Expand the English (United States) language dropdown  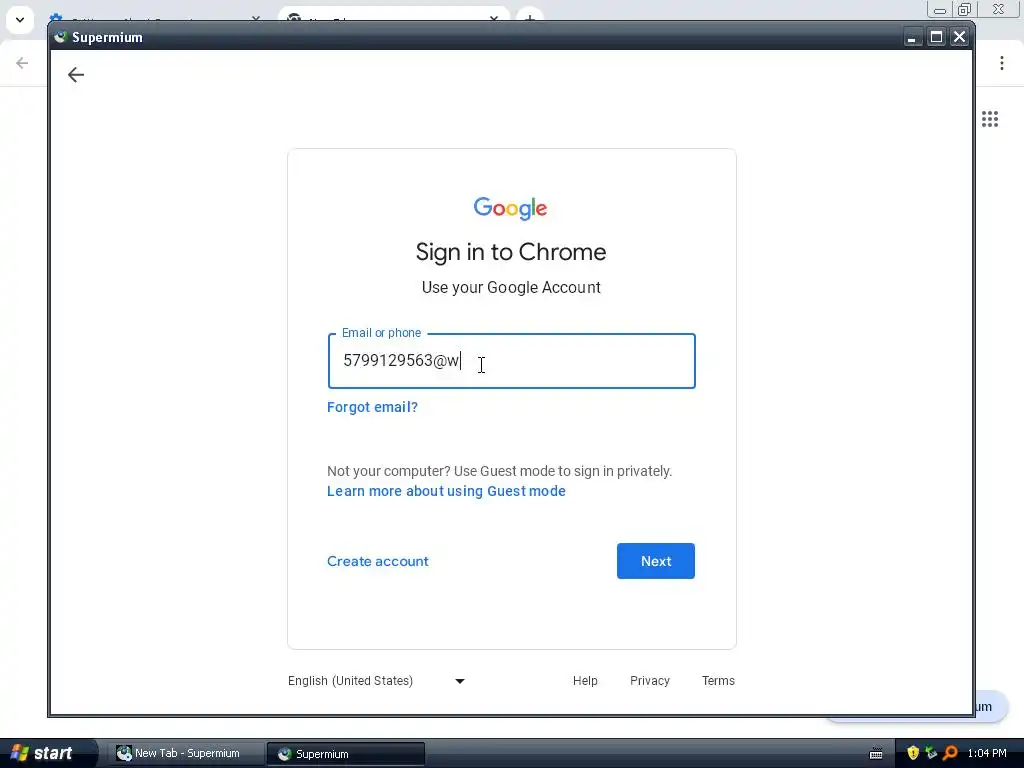click(377, 680)
